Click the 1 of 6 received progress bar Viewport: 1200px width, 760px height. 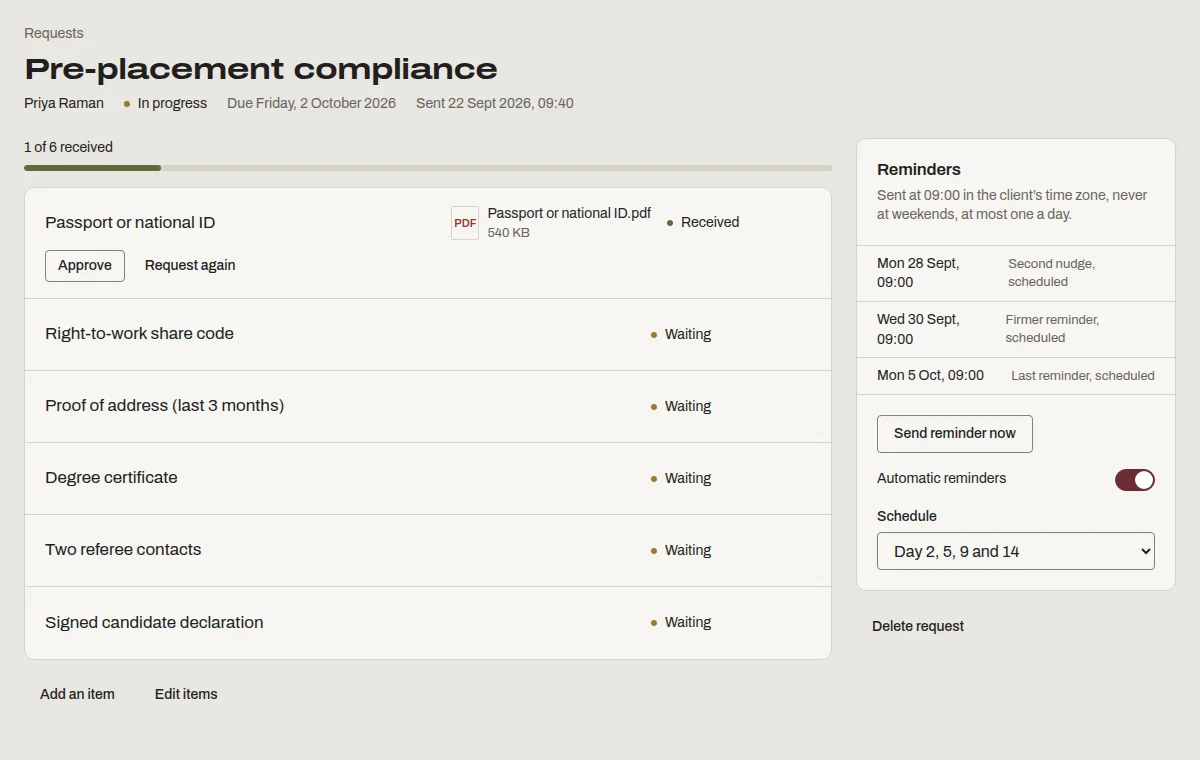click(428, 168)
